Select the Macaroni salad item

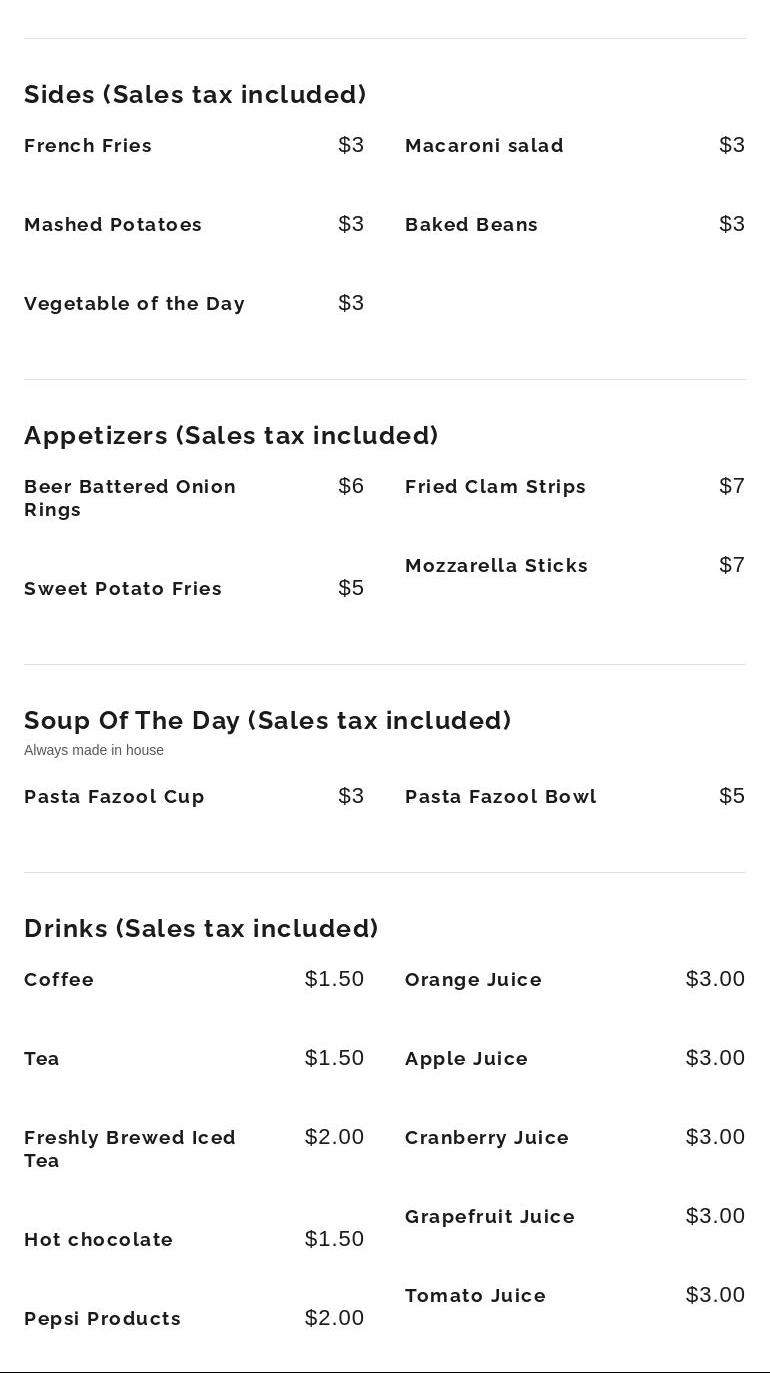[x=484, y=146]
